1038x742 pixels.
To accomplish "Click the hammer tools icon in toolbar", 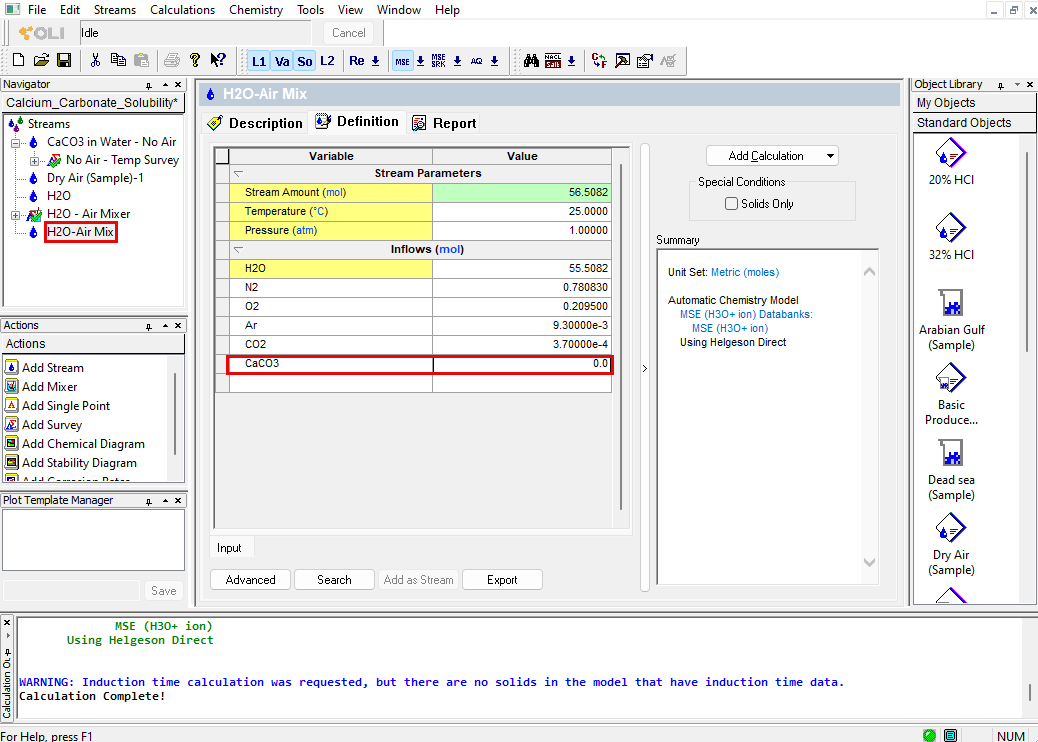I will pos(622,61).
